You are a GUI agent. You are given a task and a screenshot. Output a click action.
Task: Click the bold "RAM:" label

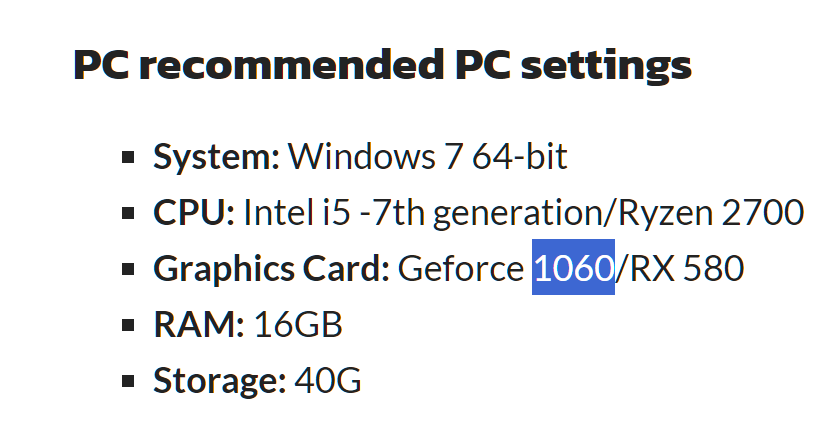click(x=198, y=325)
